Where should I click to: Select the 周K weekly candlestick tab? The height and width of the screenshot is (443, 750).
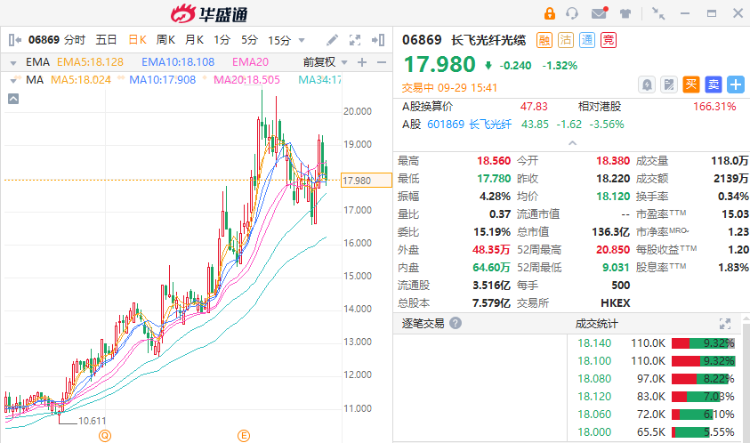click(x=165, y=40)
